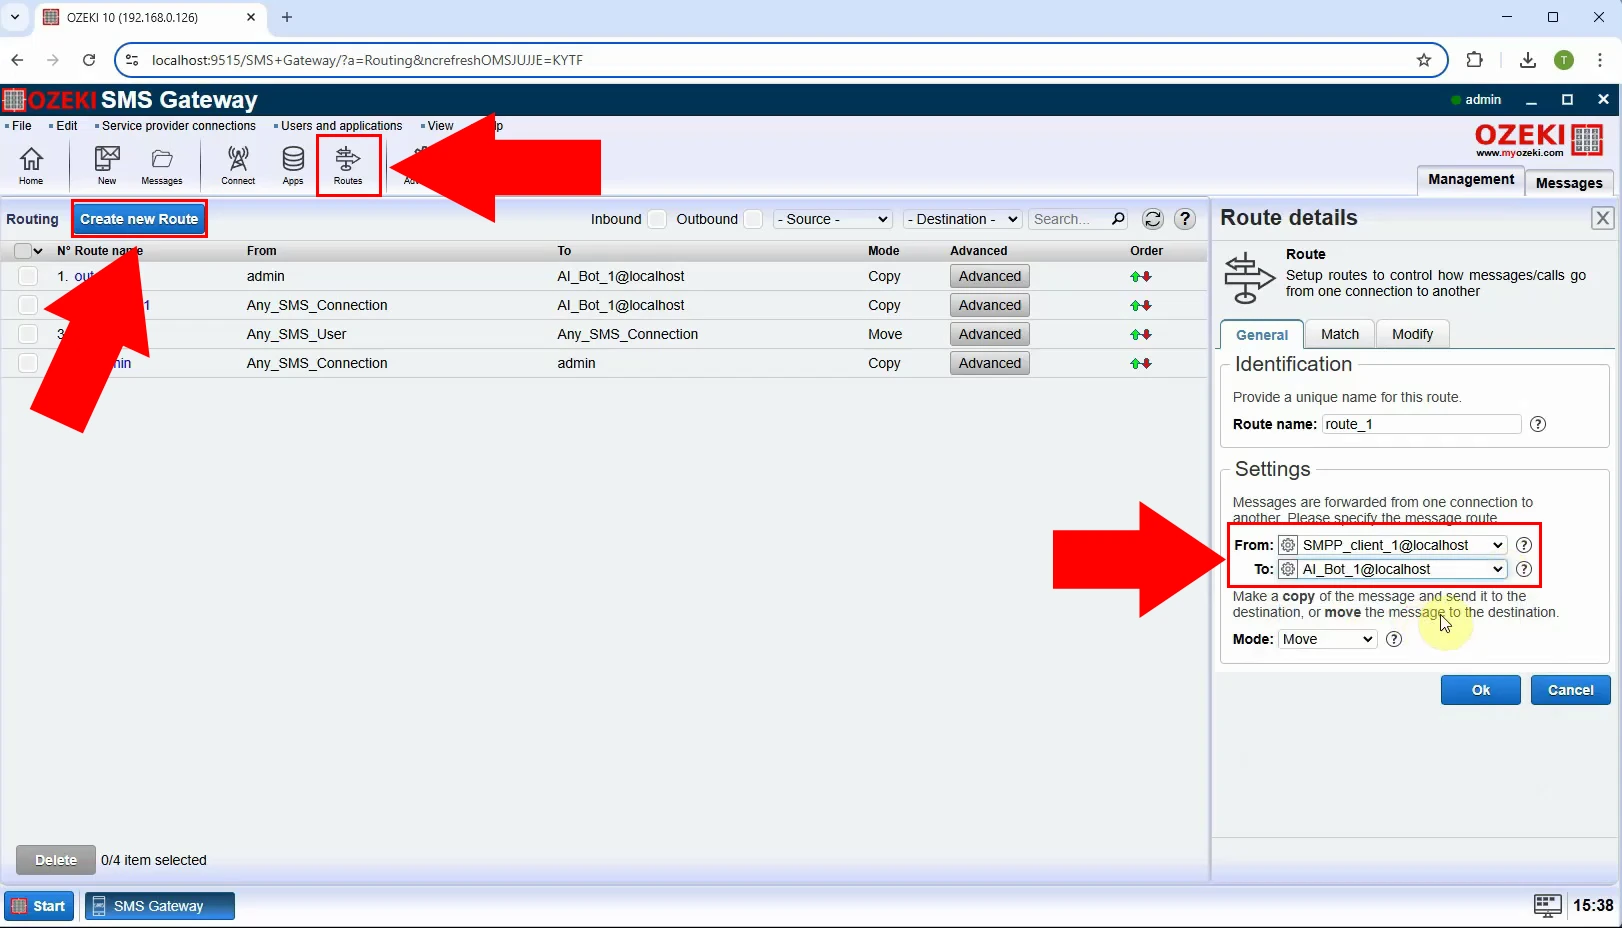Click the help icon beside Route name field
Viewport: 1622px width, 928px height.
[x=1538, y=424]
